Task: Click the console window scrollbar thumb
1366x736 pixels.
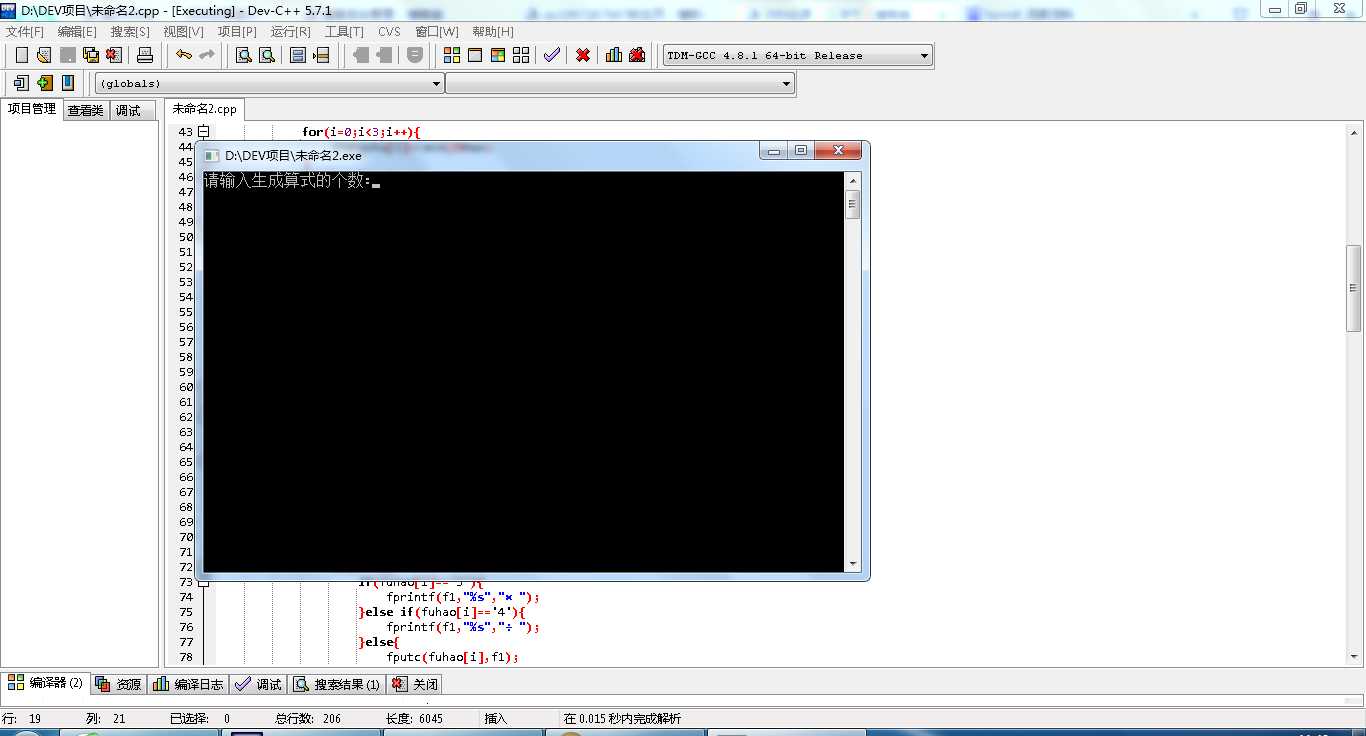Action: [853, 204]
